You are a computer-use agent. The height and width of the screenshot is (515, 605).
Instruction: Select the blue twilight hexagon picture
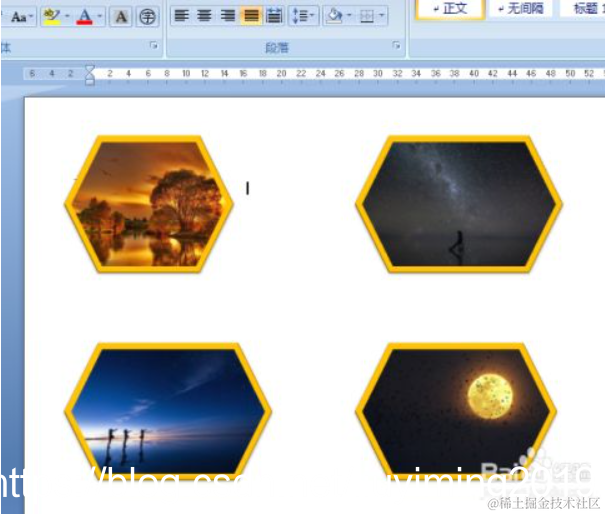[x=168, y=411]
